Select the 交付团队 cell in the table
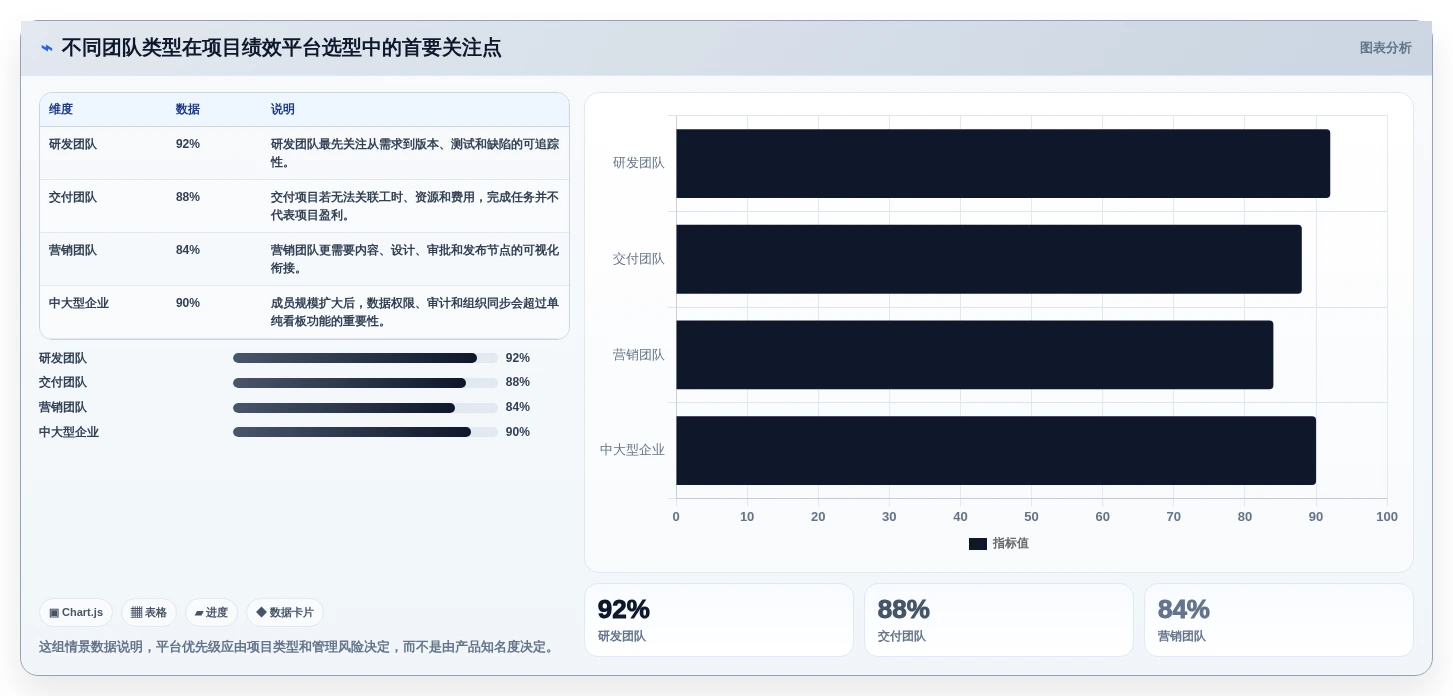The image size is (1453, 696). coord(73,197)
